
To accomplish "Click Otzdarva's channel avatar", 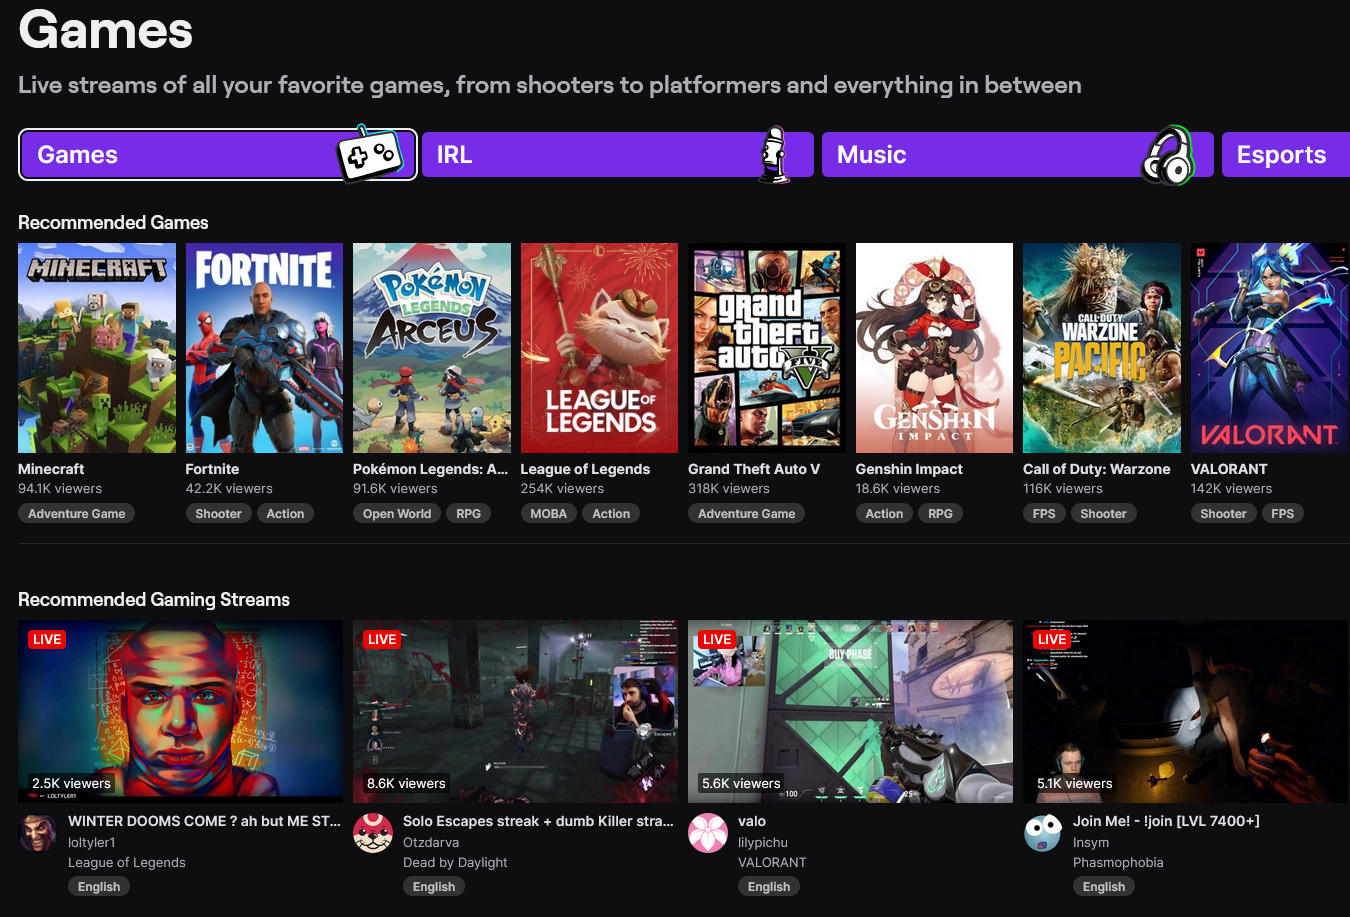I will pos(373,833).
